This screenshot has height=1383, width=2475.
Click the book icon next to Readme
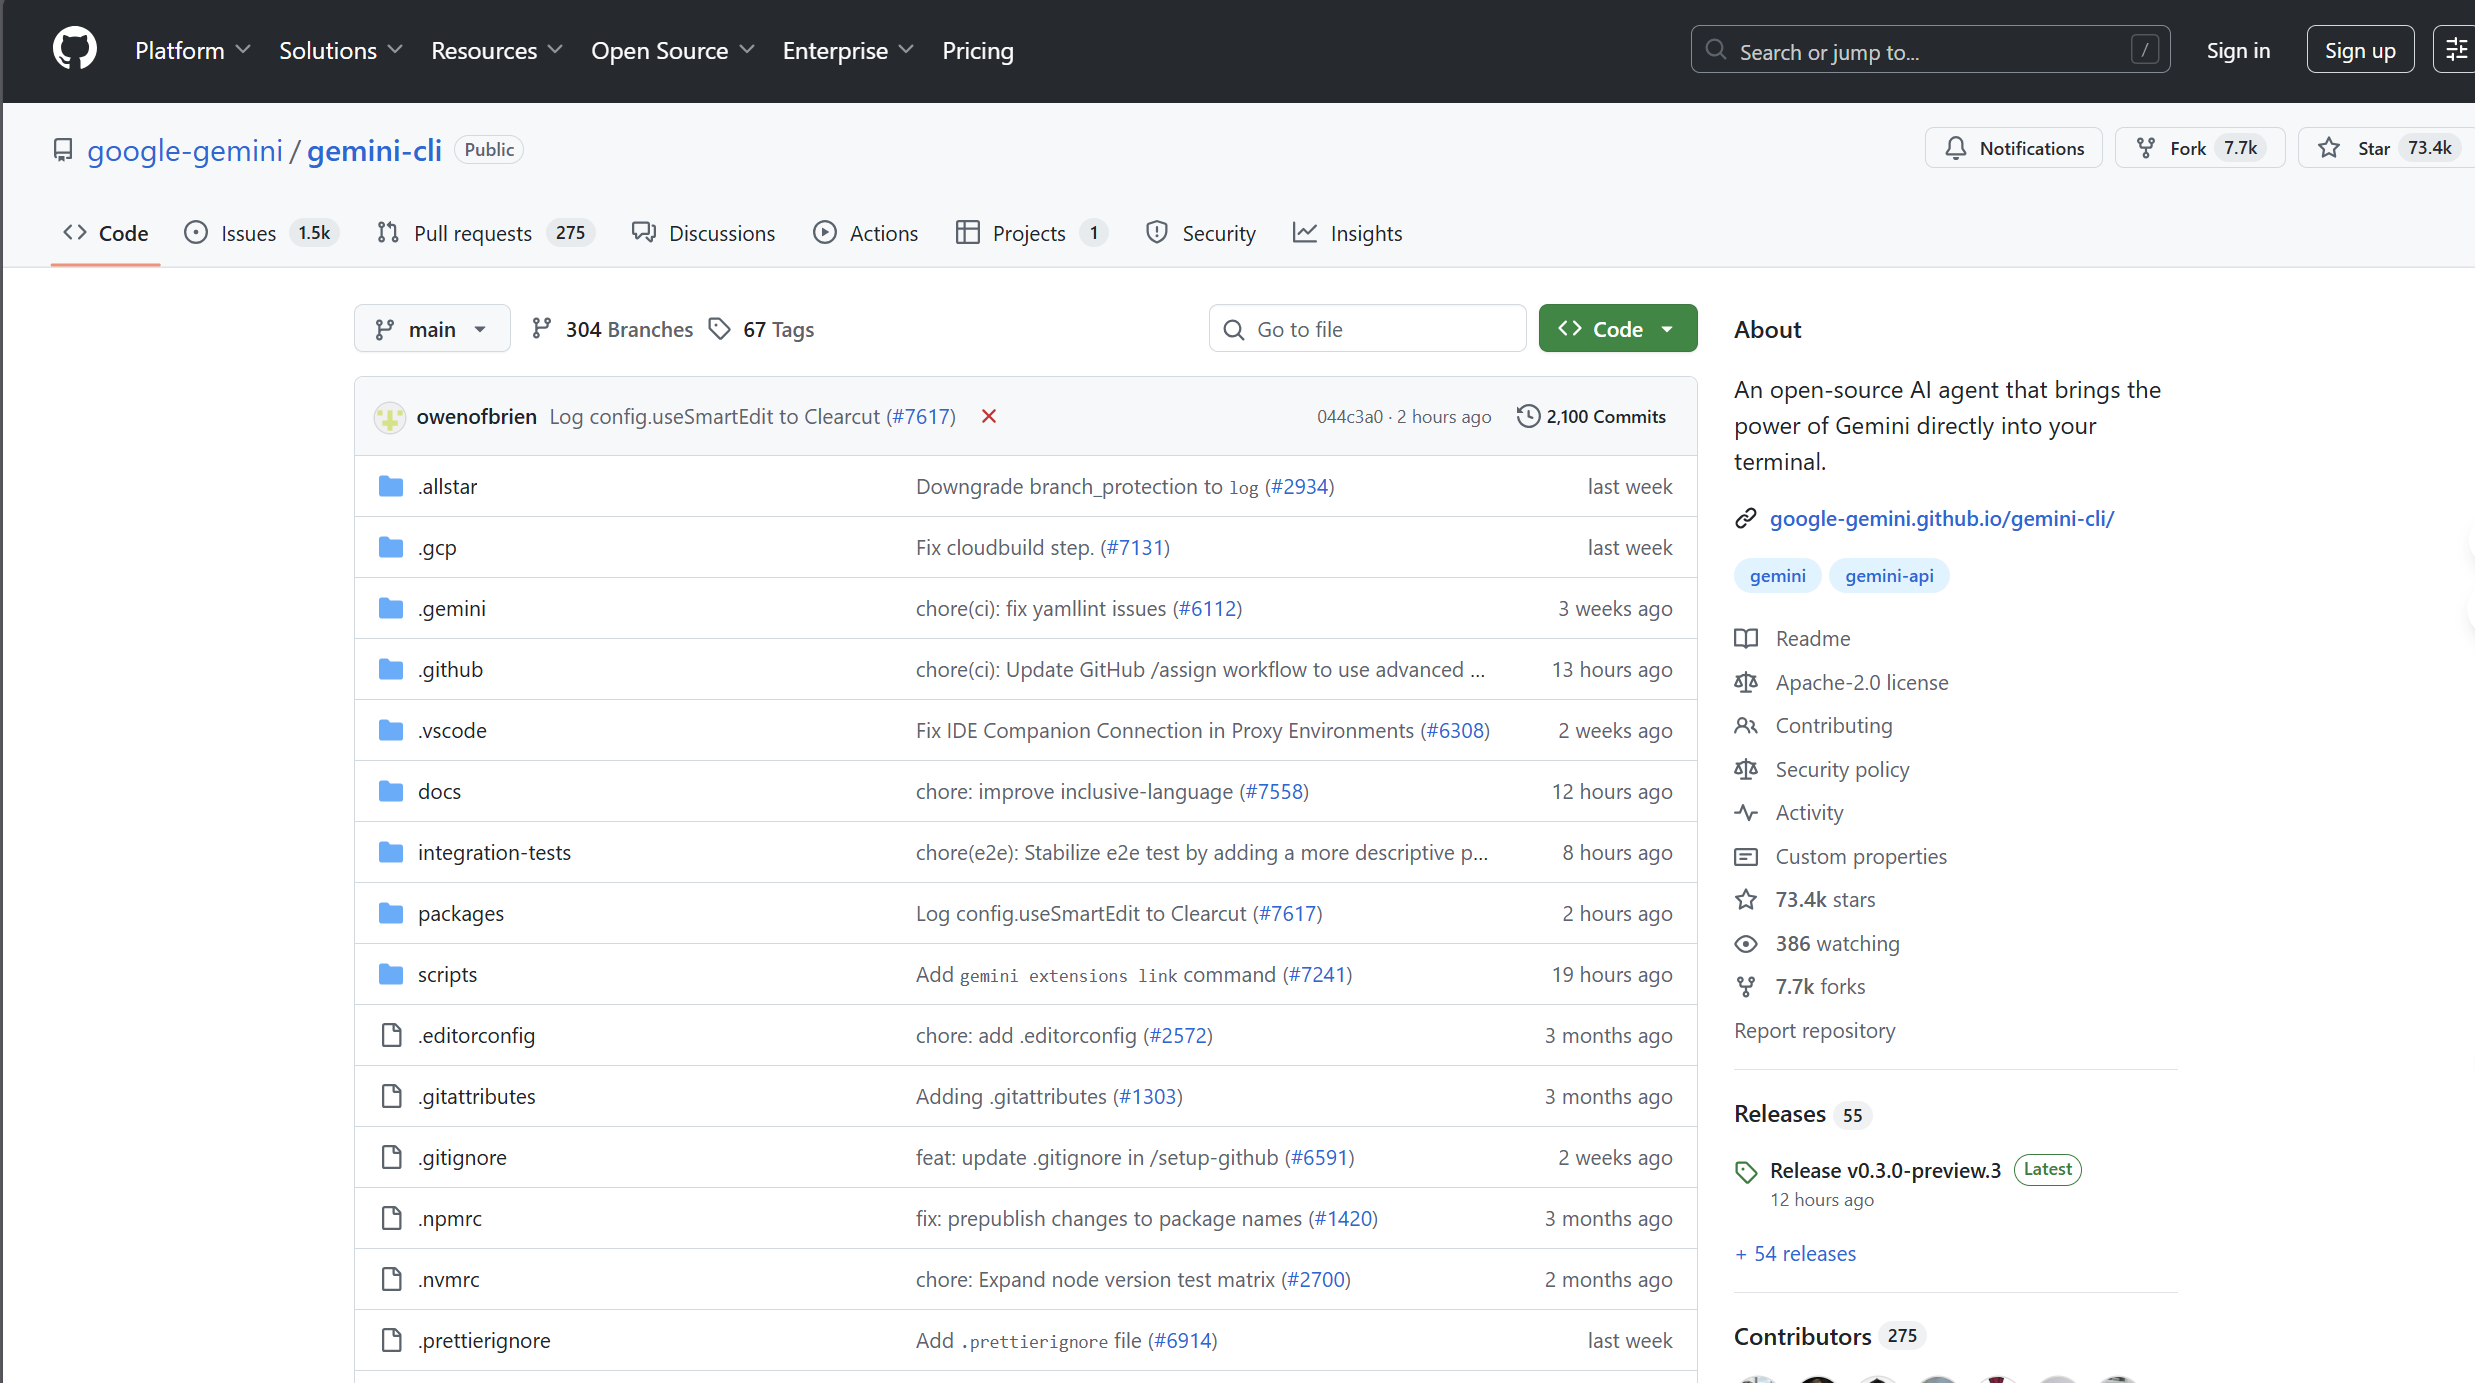[1746, 638]
